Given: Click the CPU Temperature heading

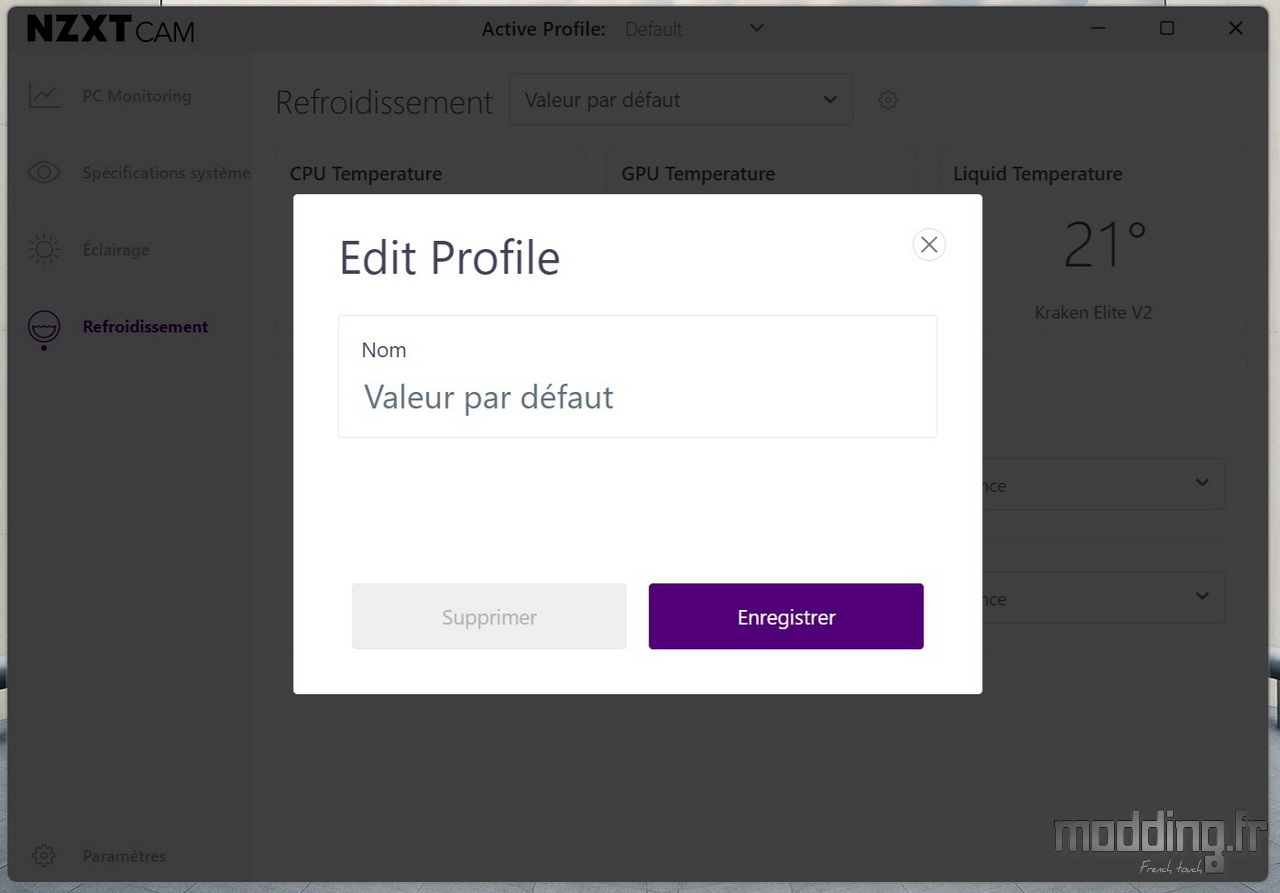Looking at the screenshot, I should pyautogui.click(x=366, y=174).
